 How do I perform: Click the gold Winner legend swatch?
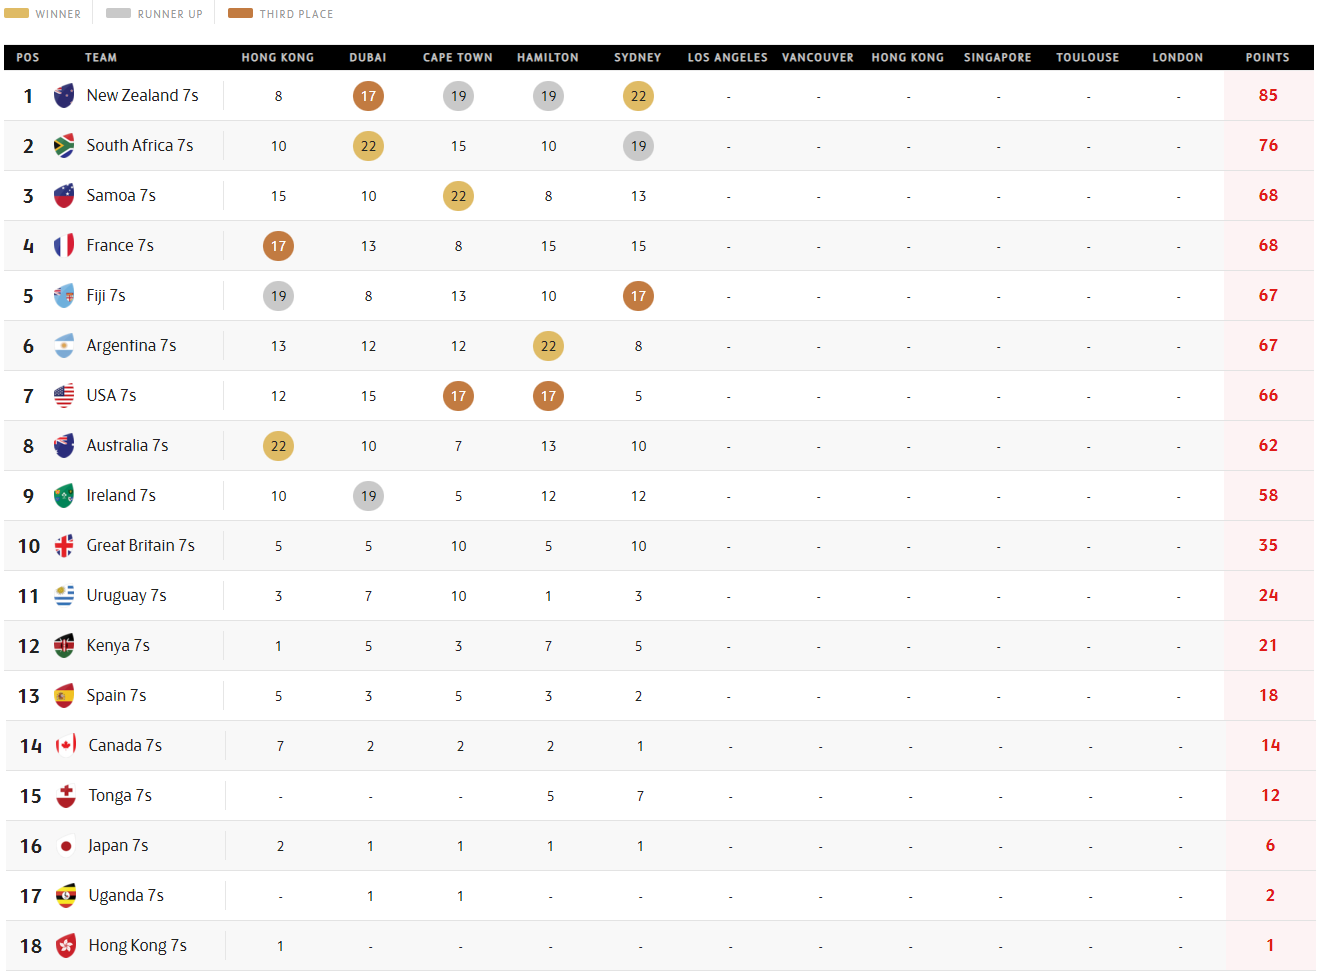click(17, 14)
